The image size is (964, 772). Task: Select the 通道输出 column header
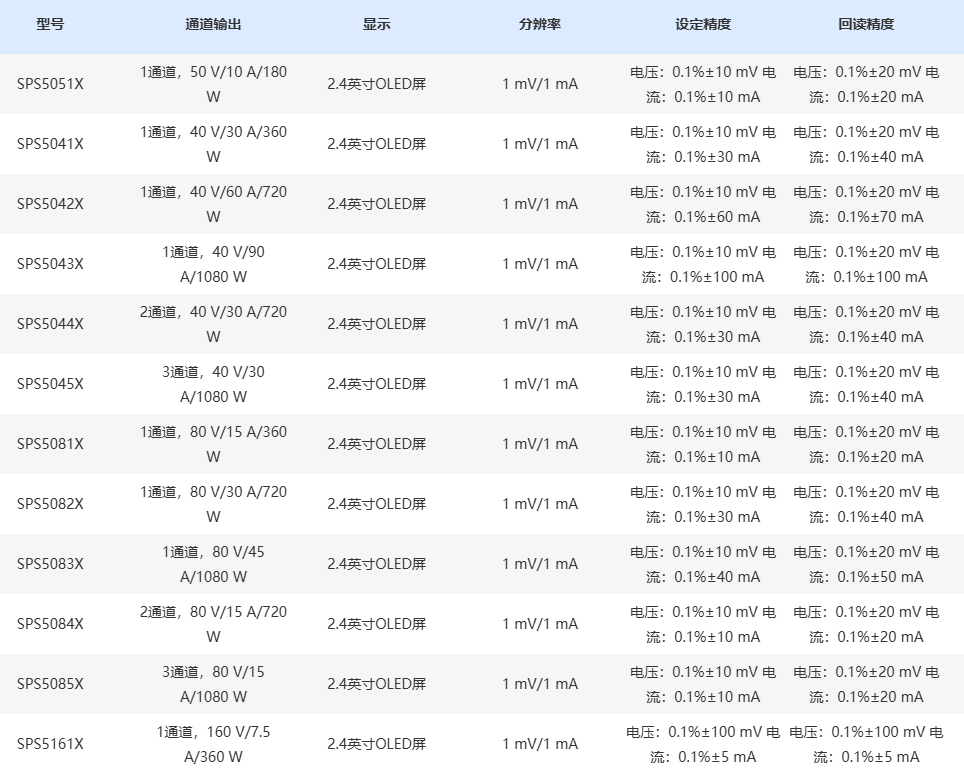[213, 25]
